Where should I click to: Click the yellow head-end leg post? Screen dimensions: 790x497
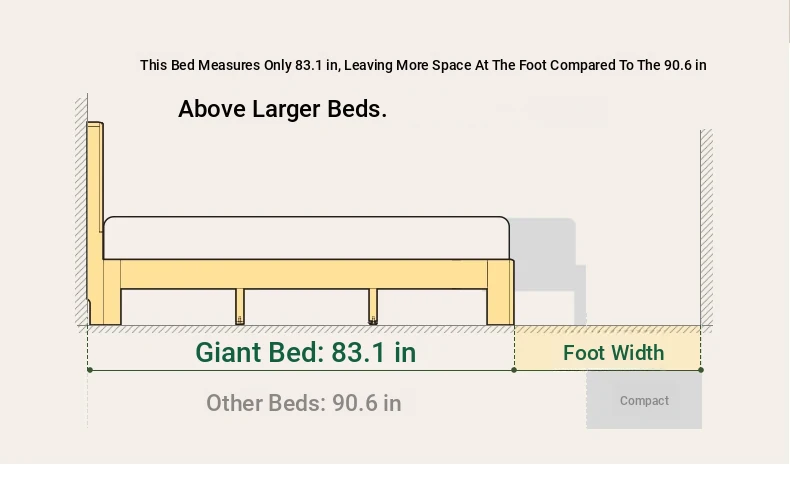point(112,292)
